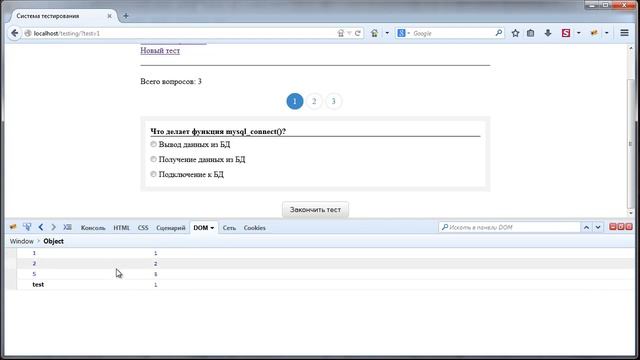Open the Firefox hamburger menu
This screenshot has height=360, width=640.
pyautogui.click(x=624, y=33)
